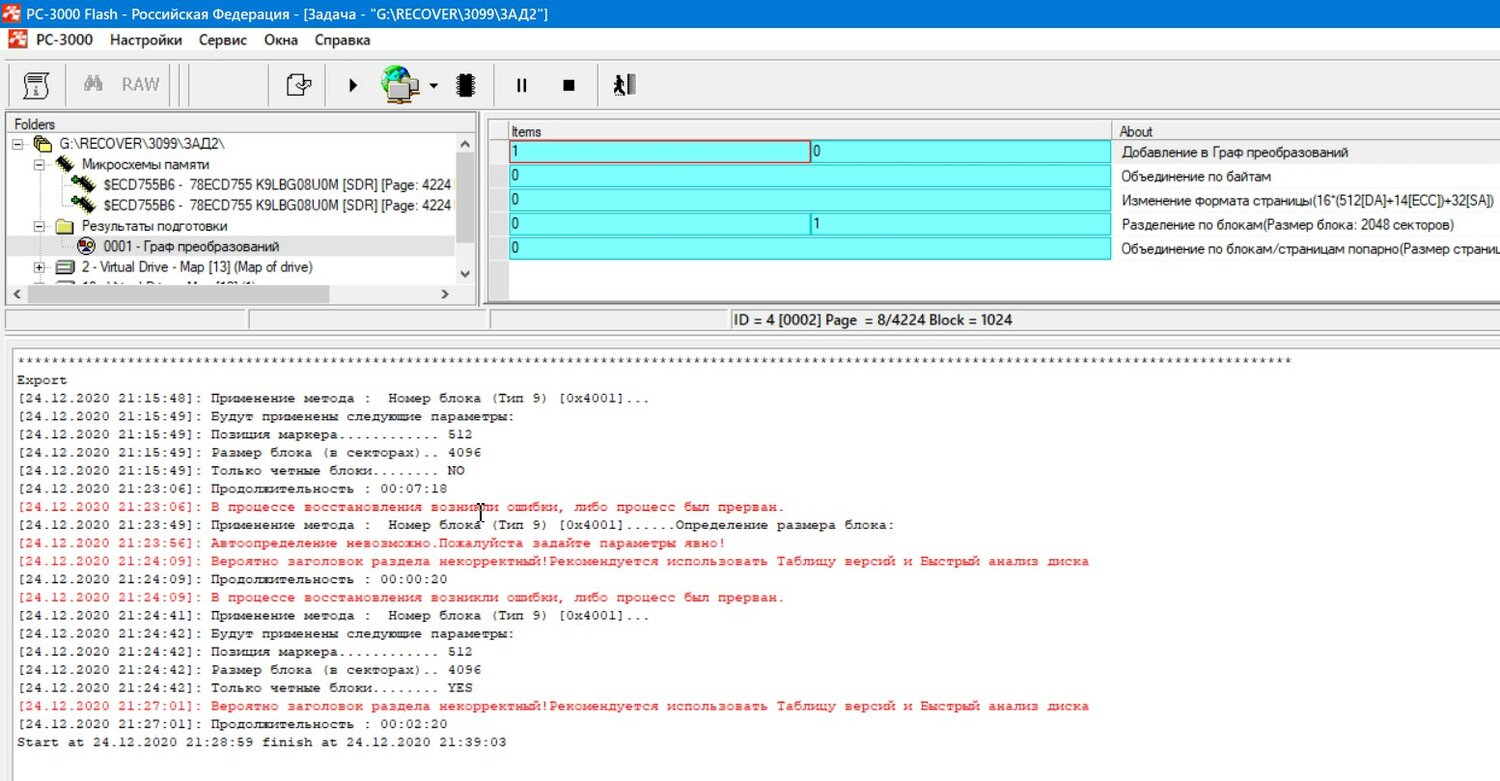Click the memory chip toolbar icon
This screenshot has height=781, width=1500.
465,85
